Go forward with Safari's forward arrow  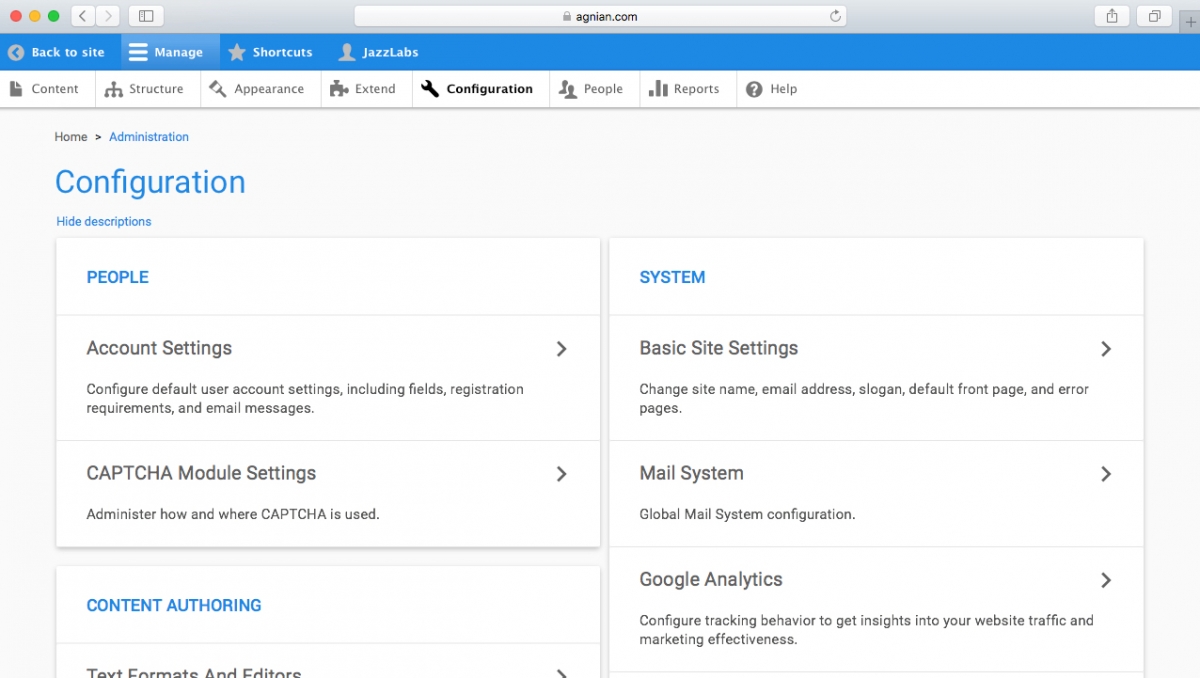(107, 16)
